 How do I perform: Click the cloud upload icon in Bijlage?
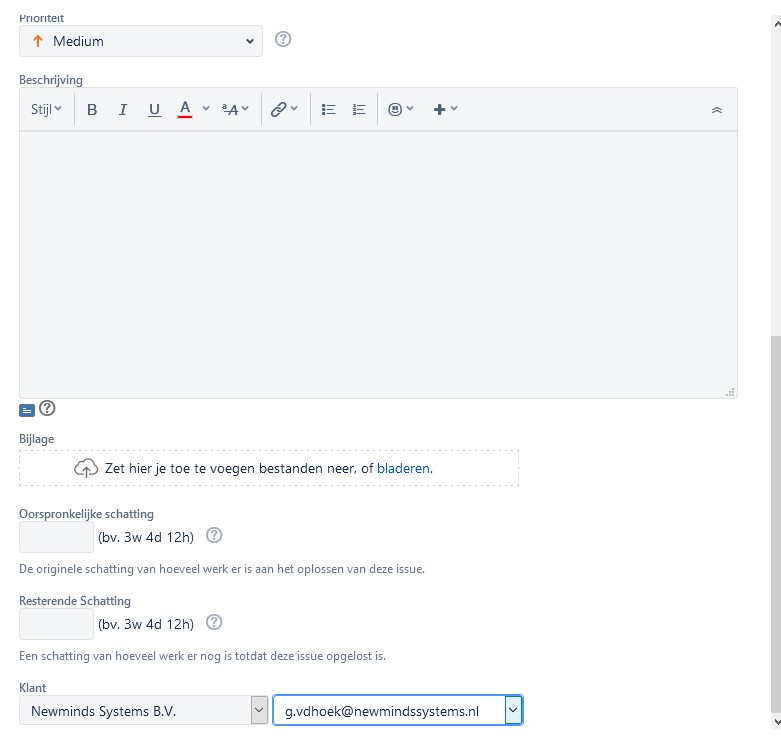[86, 468]
